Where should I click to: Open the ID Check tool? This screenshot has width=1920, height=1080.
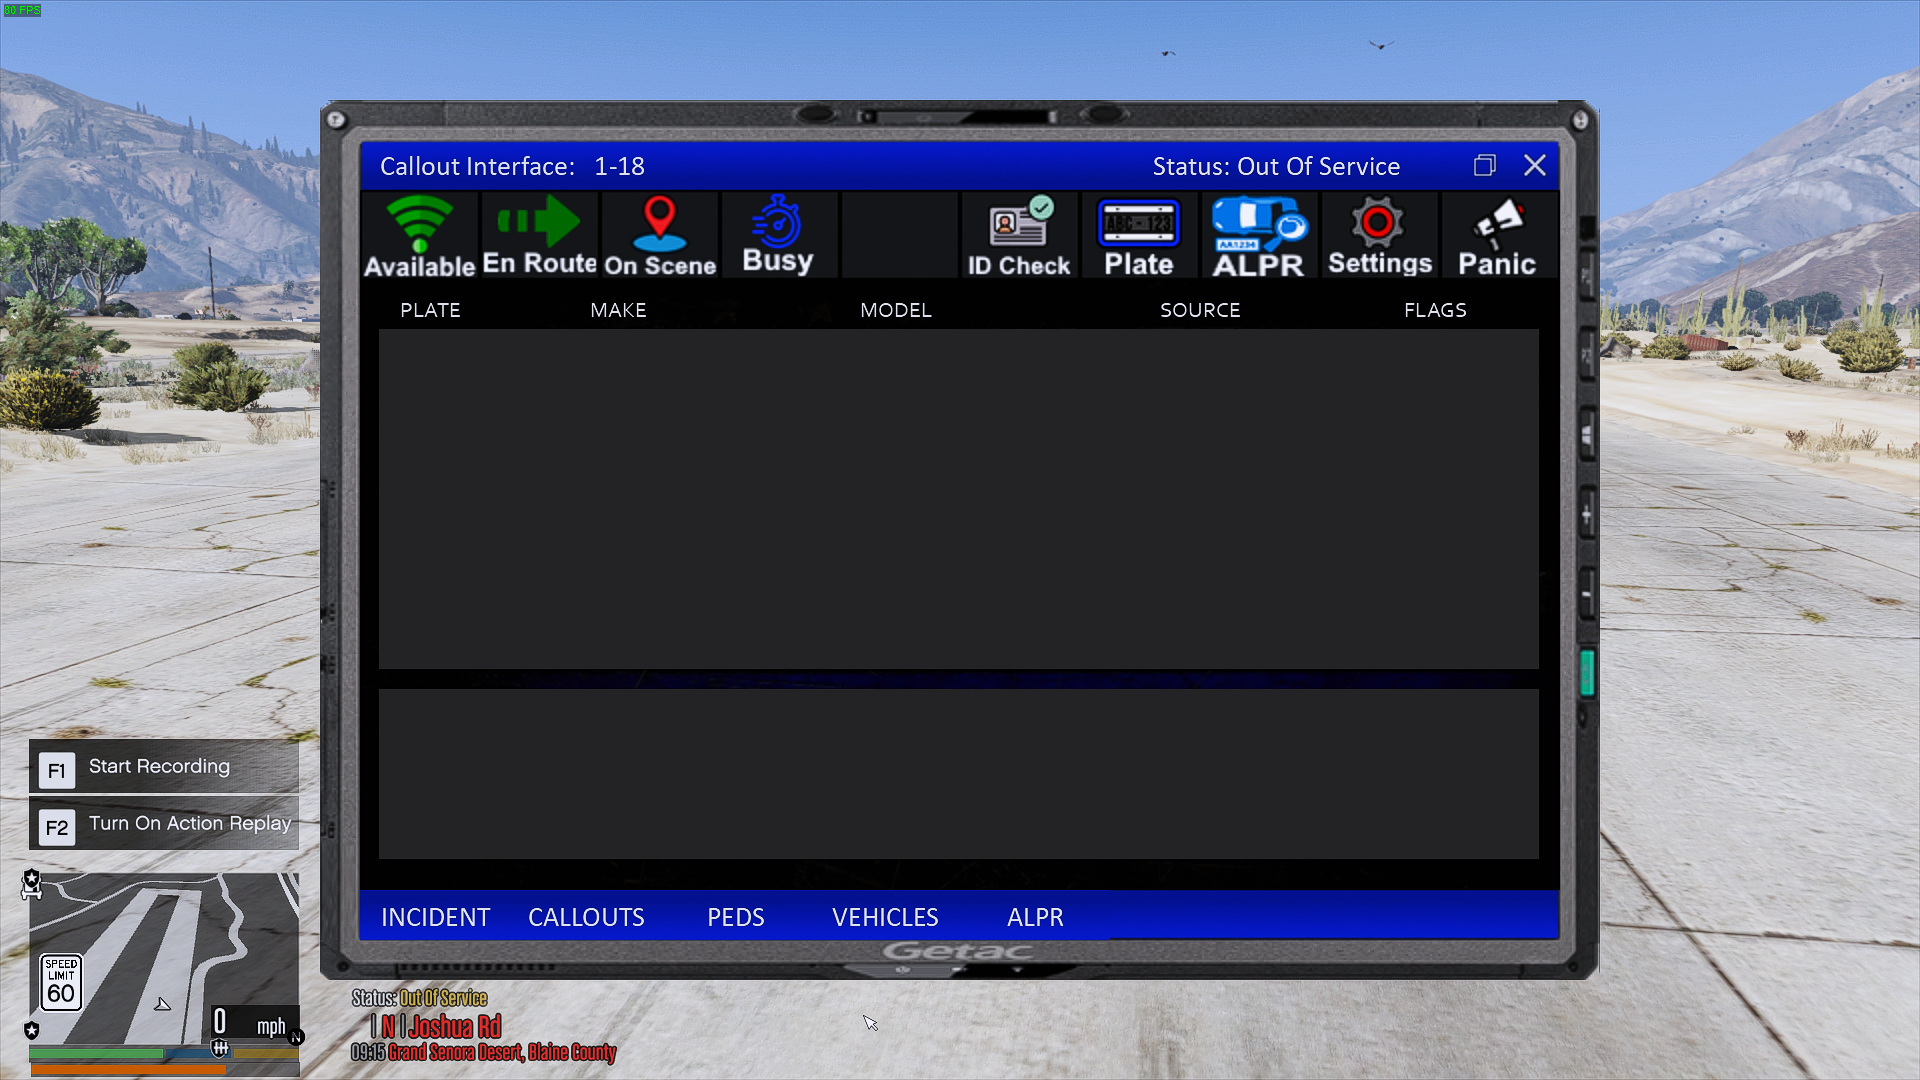click(1018, 236)
